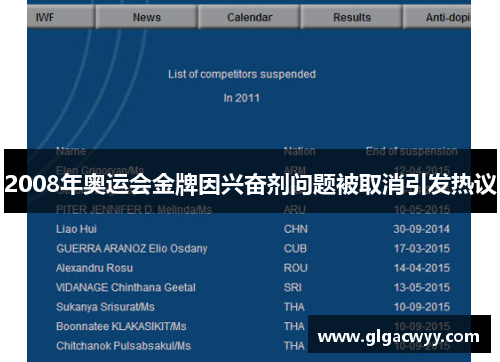The width and height of the screenshot is (500, 362).
Task: Click the 'List of competitors suspended' heading
Action: [x=242, y=74]
